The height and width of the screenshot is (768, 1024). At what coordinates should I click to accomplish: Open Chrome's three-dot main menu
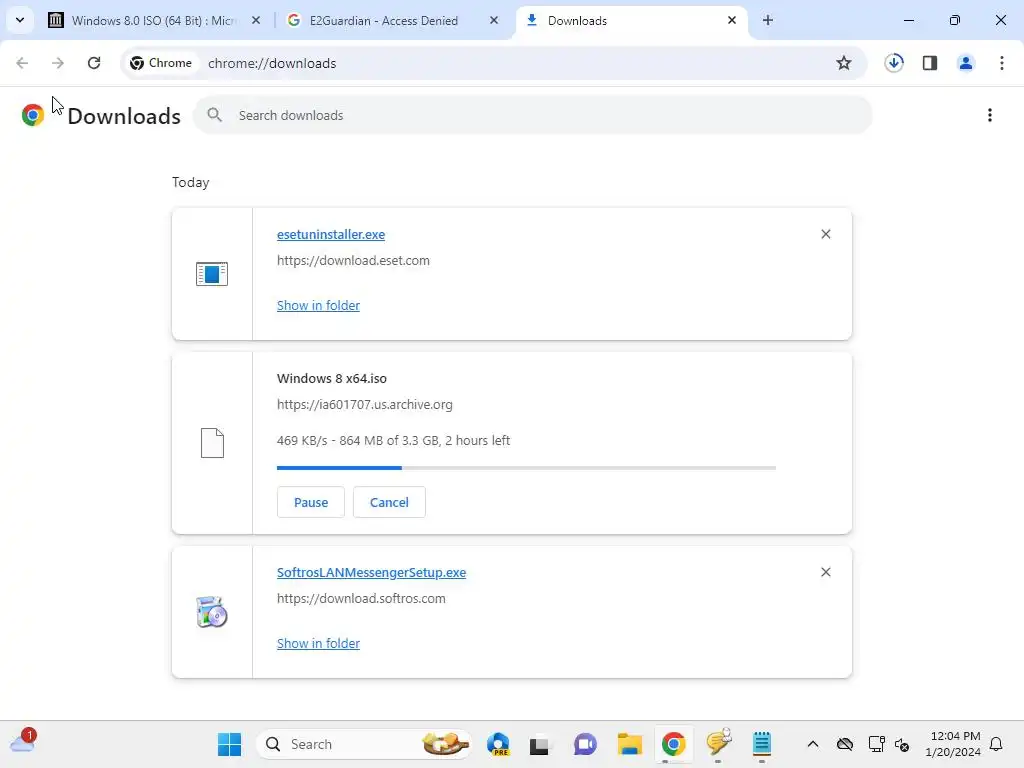[x=1002, y=63]
